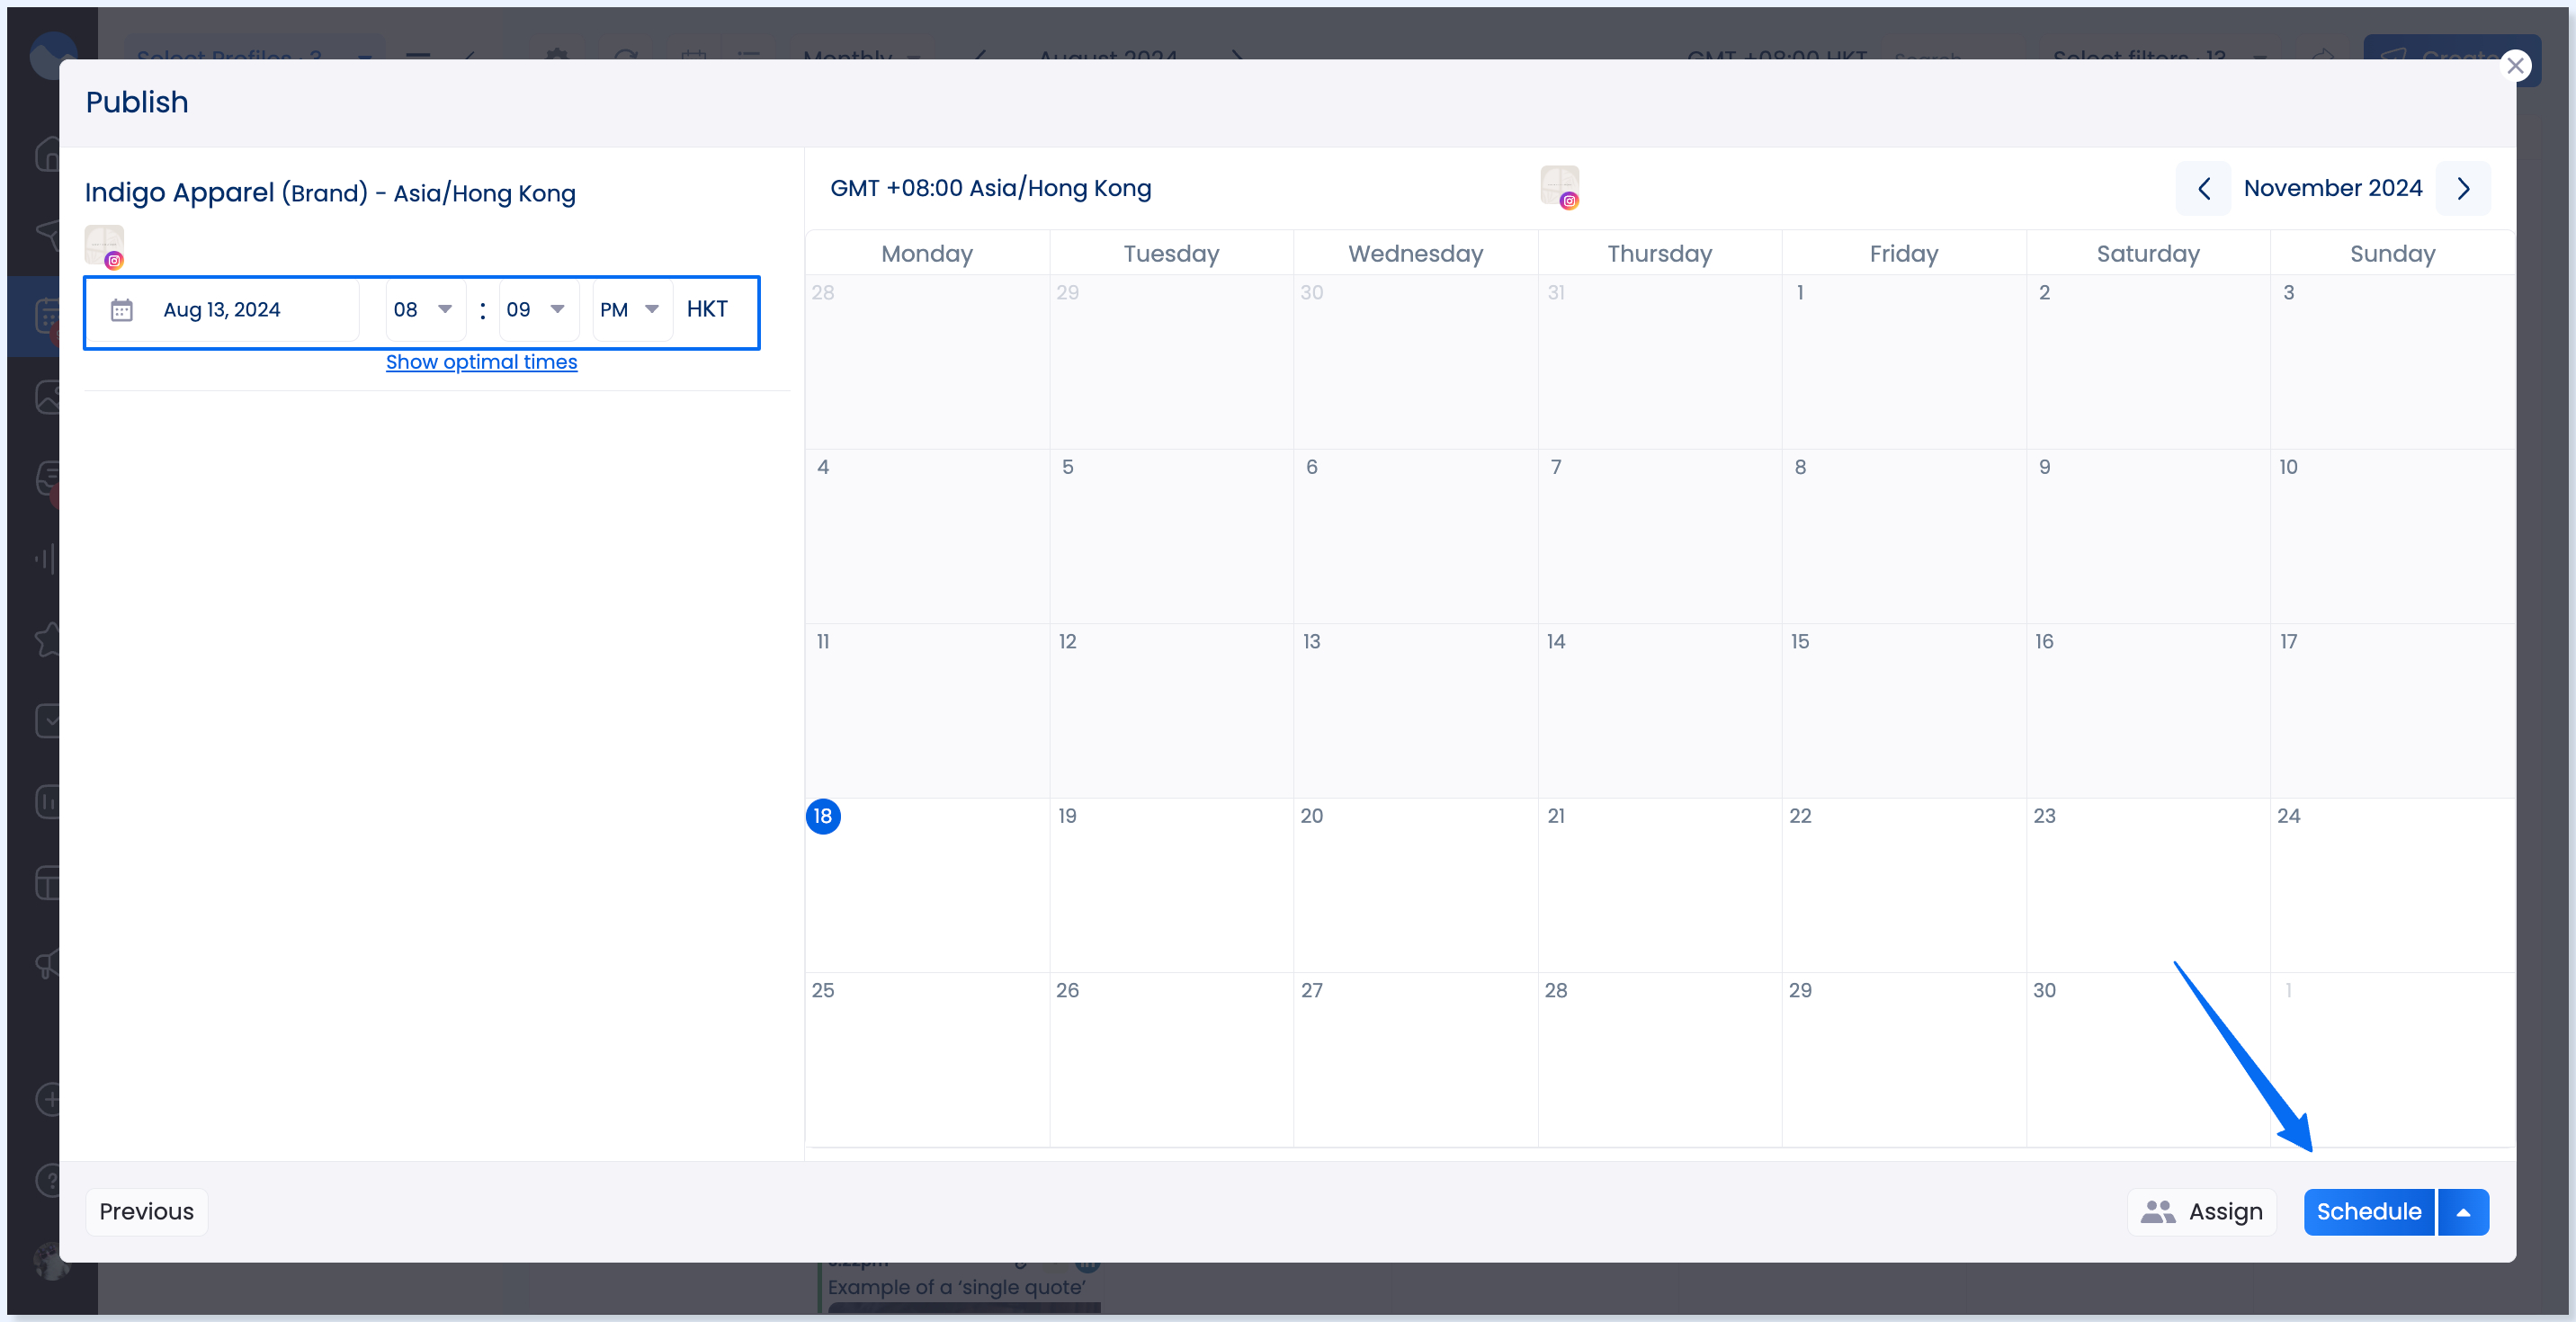Select November 10 on the calendar
2576x1322 pixels.
click(x=2391, y=536)
